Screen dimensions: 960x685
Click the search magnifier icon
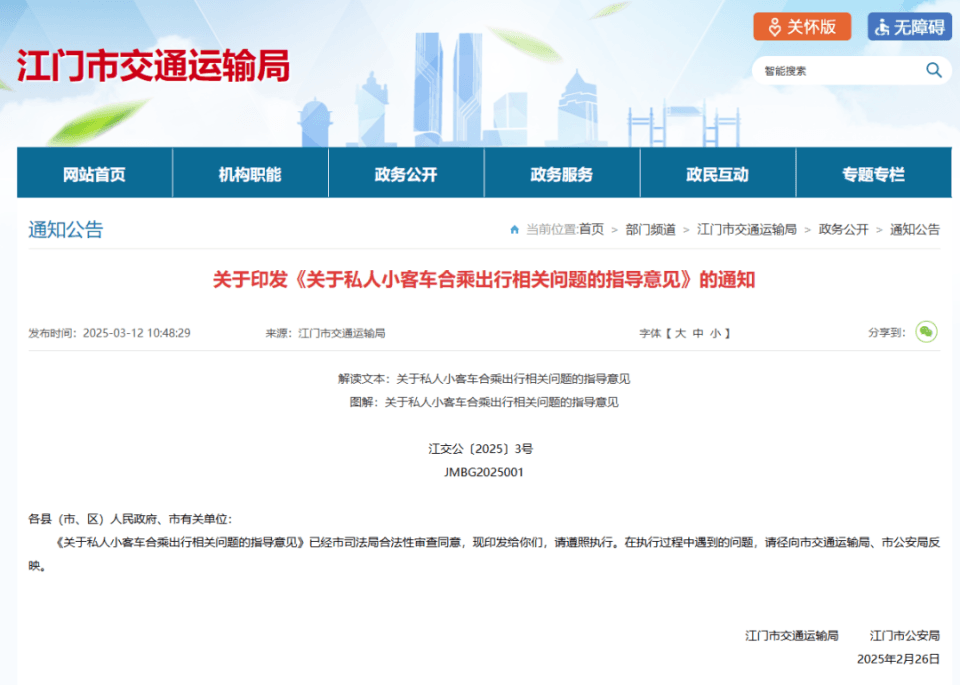(x=934, y=70)
